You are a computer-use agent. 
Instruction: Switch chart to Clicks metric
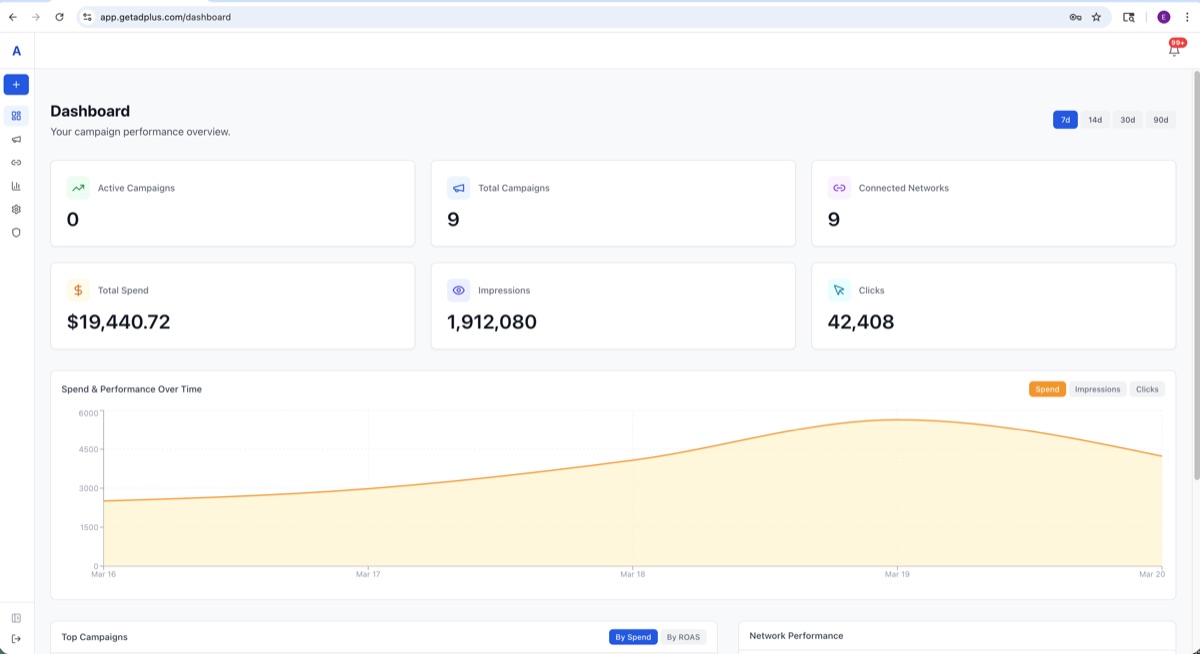tap(1147, 389)
